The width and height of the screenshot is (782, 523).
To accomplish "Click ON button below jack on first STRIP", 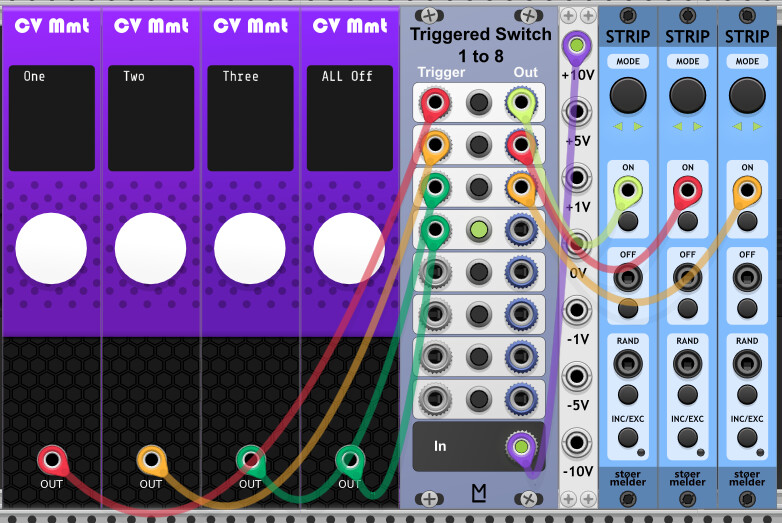I will (x=628, y=221).
